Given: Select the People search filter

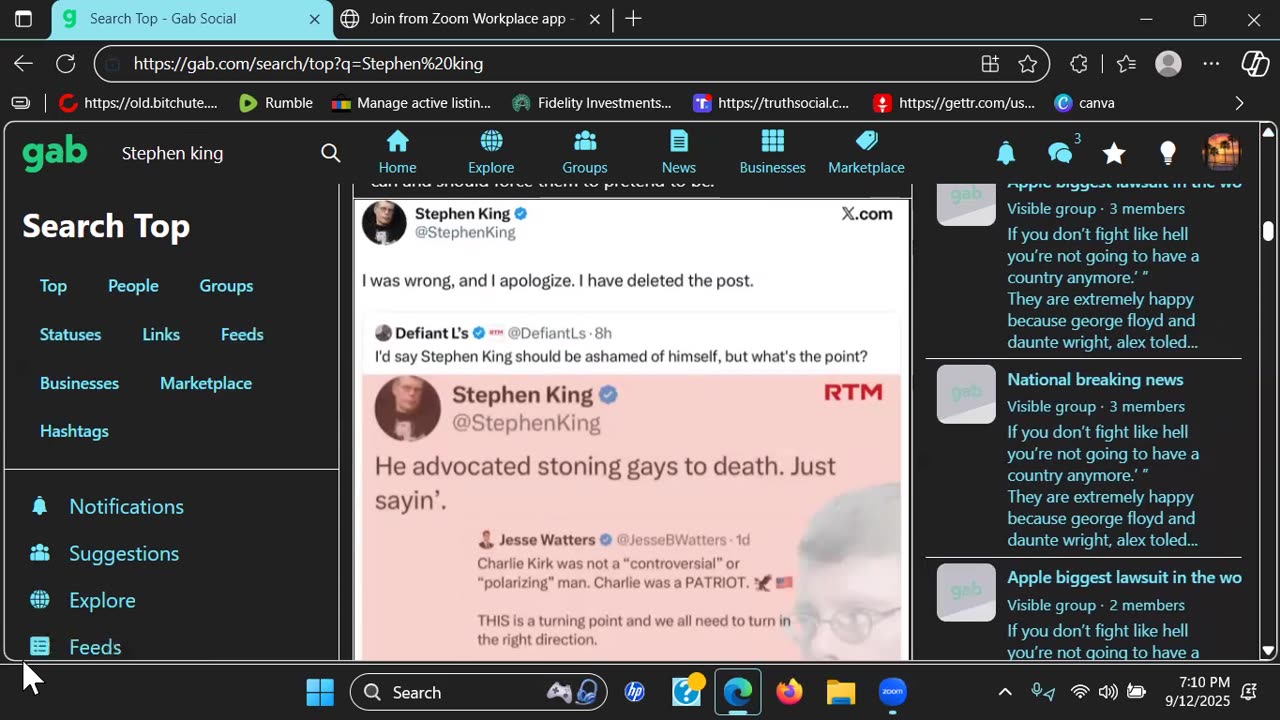Looking at the screenshot, I should coord(133,286).
